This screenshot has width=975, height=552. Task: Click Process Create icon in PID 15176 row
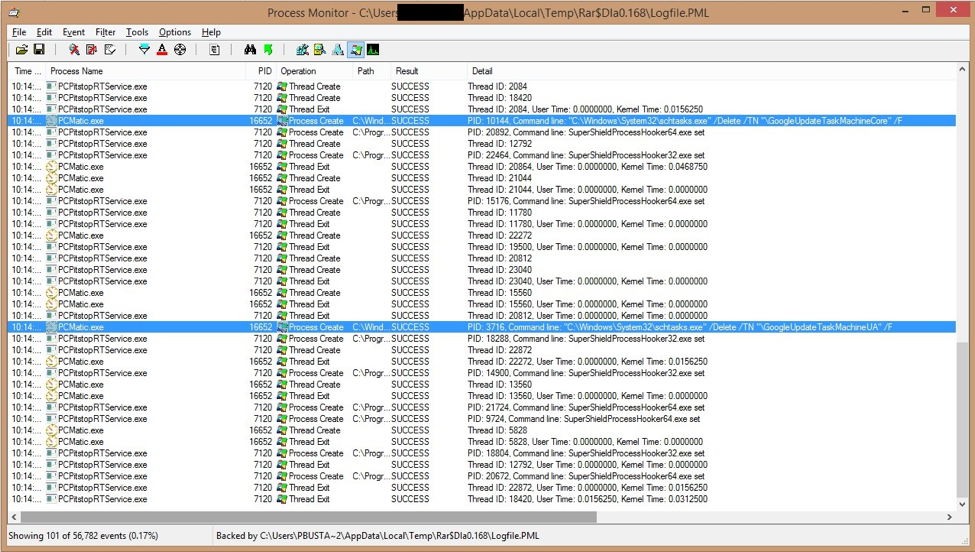(x=282, y=201)
